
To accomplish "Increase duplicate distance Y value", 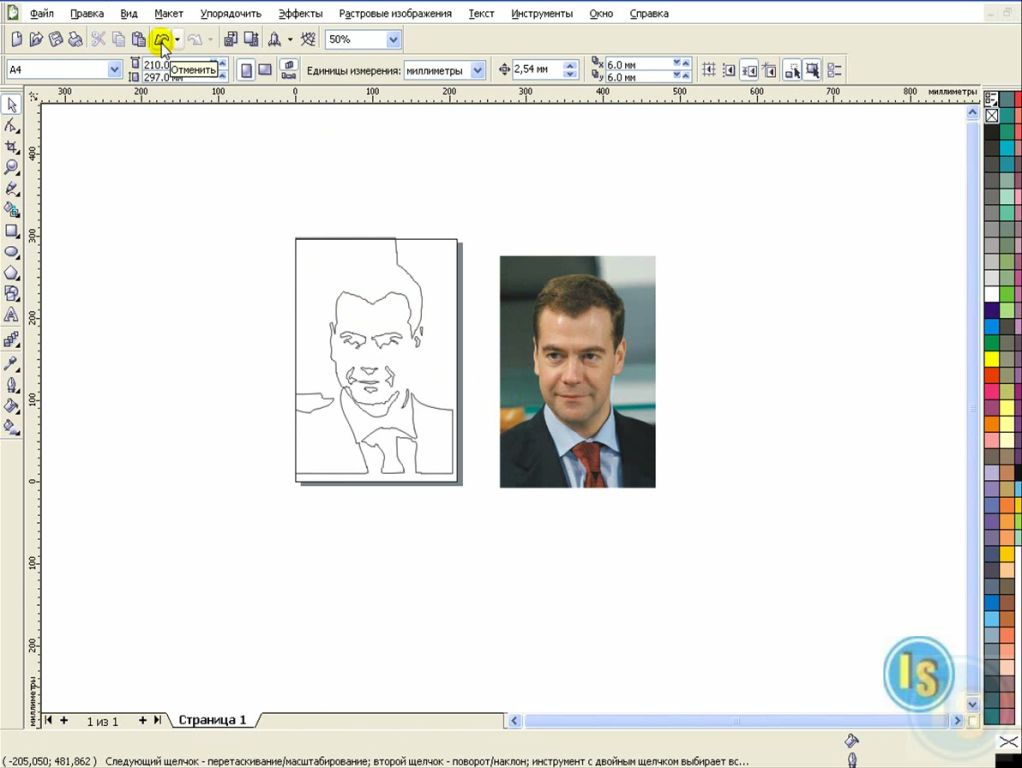I will coord(686,76).
